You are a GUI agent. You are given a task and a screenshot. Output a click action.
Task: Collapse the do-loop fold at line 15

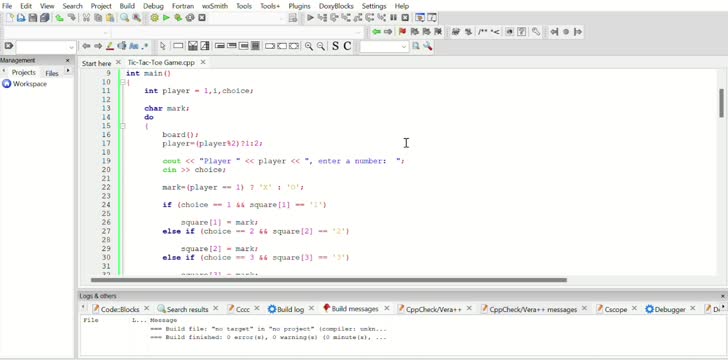pyautogui.click(x=123, y=126)
